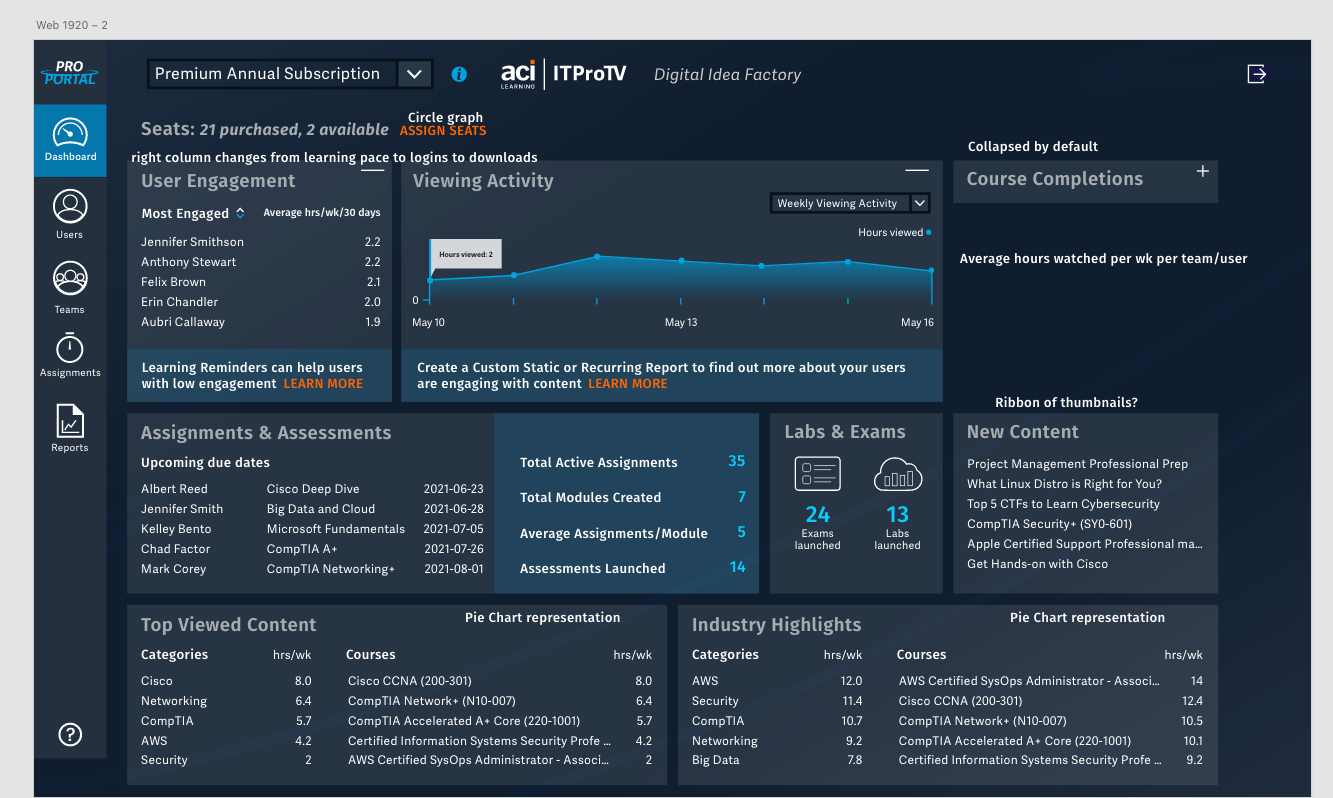Open the Premium Annual Subscription dropdown
1333x798 pixels.
[x=290, y=74]
